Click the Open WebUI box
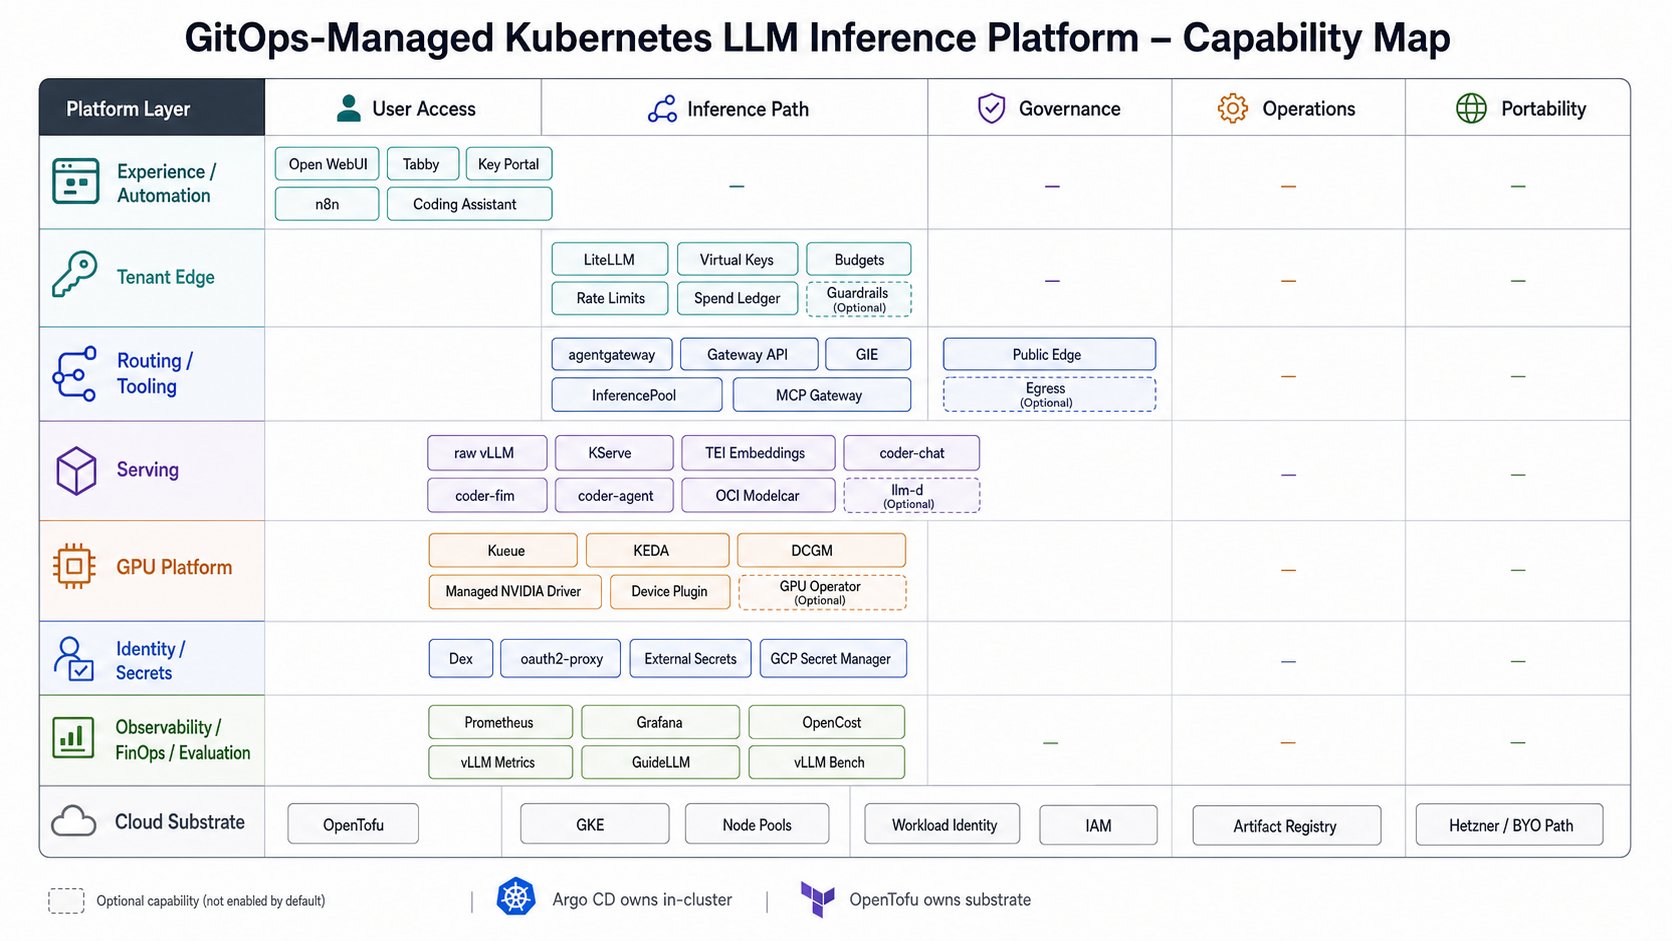 click(327, 164)
